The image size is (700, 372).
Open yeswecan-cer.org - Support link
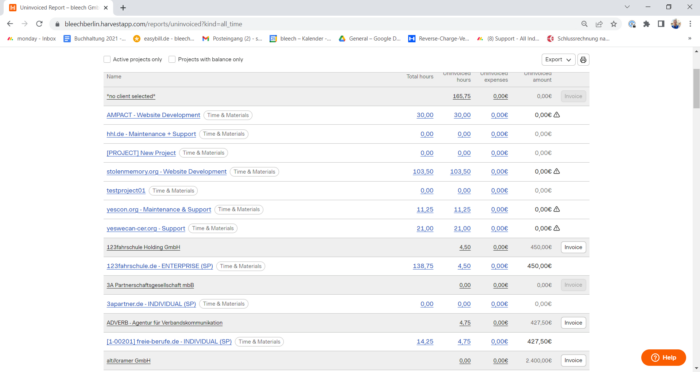(x=146, y=228)
